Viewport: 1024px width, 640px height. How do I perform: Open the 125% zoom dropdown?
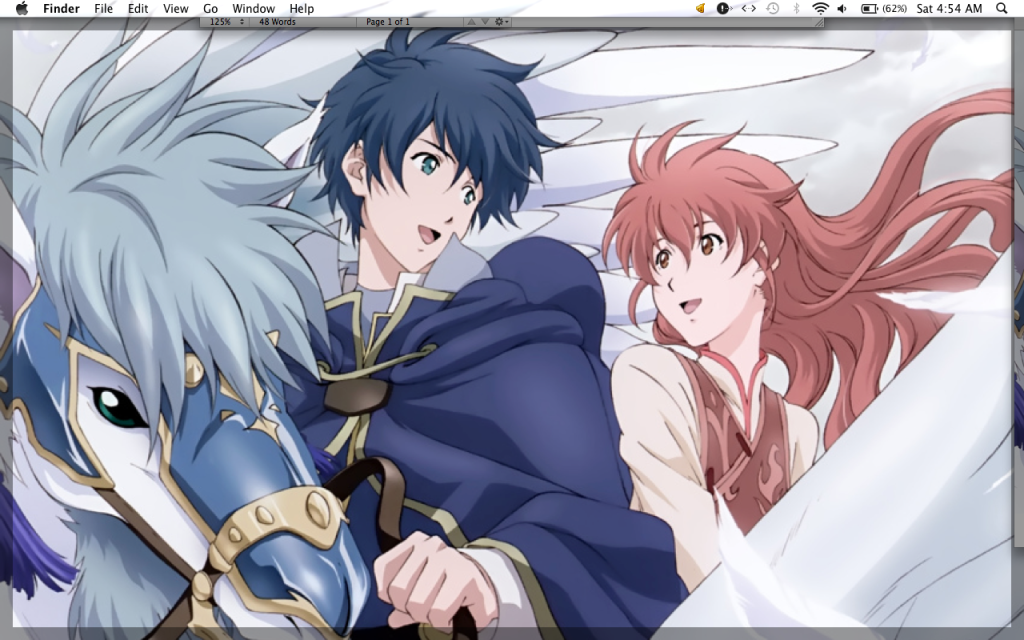click(x=227, y=21)
